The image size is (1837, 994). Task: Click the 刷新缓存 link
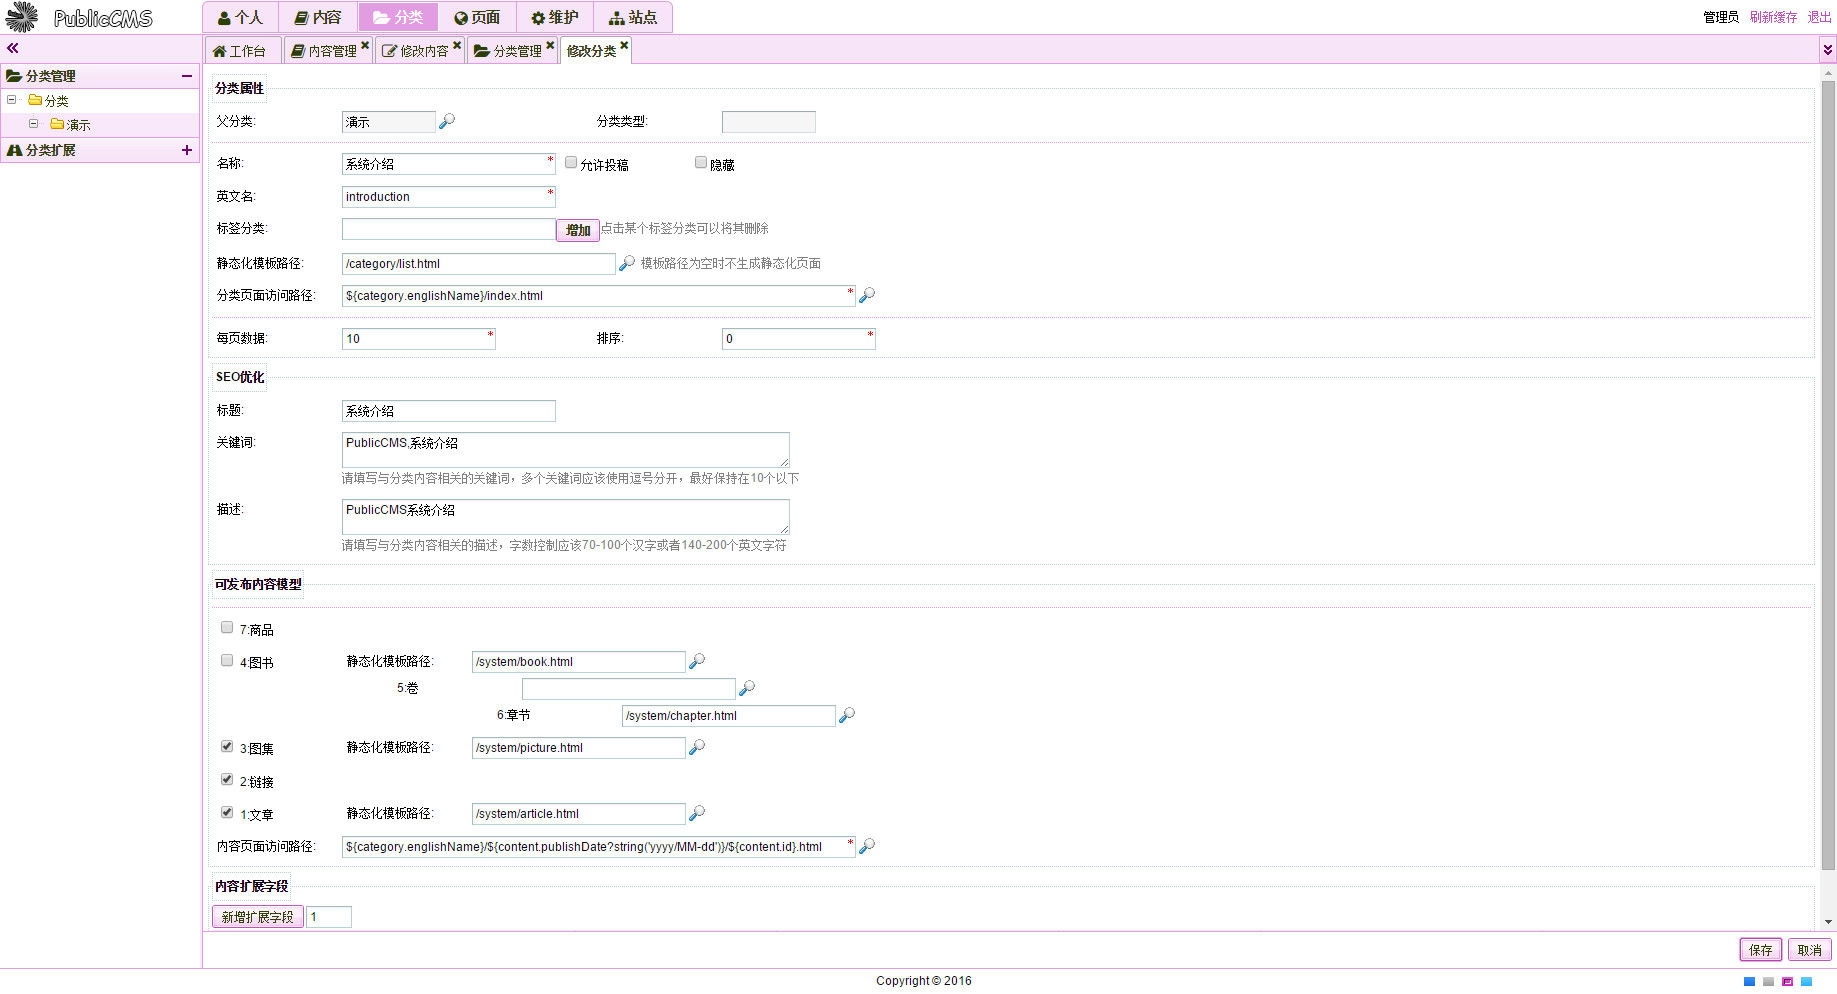[x=1774, y=17]
